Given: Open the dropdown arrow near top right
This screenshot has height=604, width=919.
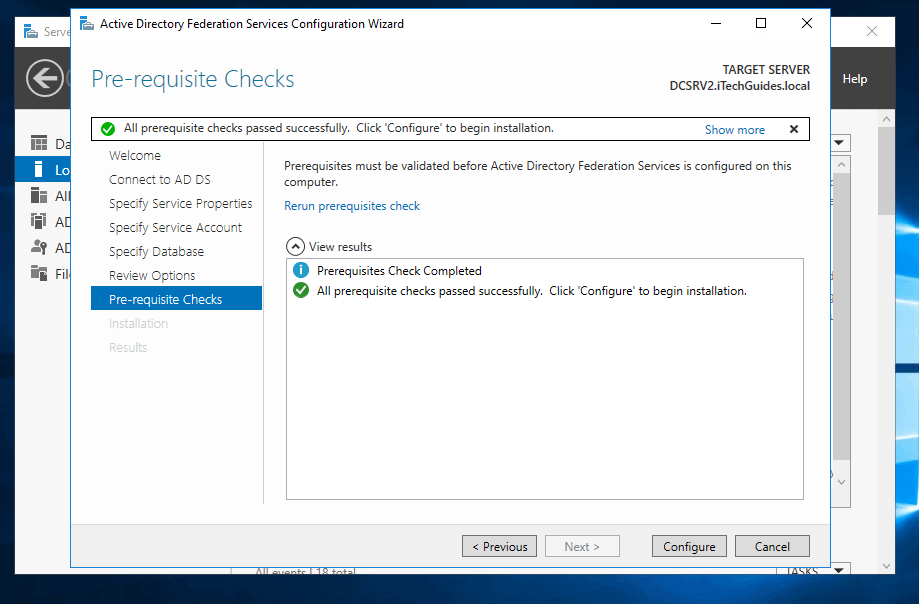Looking at the screenshot, I should click(x=838, y=143).
